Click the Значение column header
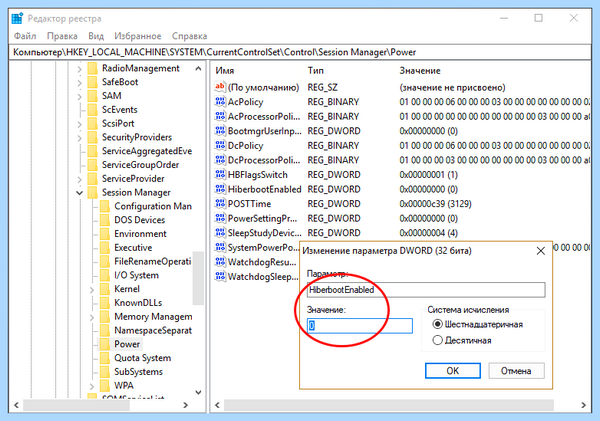Screen dimensions: 600x421 [420, 71]
